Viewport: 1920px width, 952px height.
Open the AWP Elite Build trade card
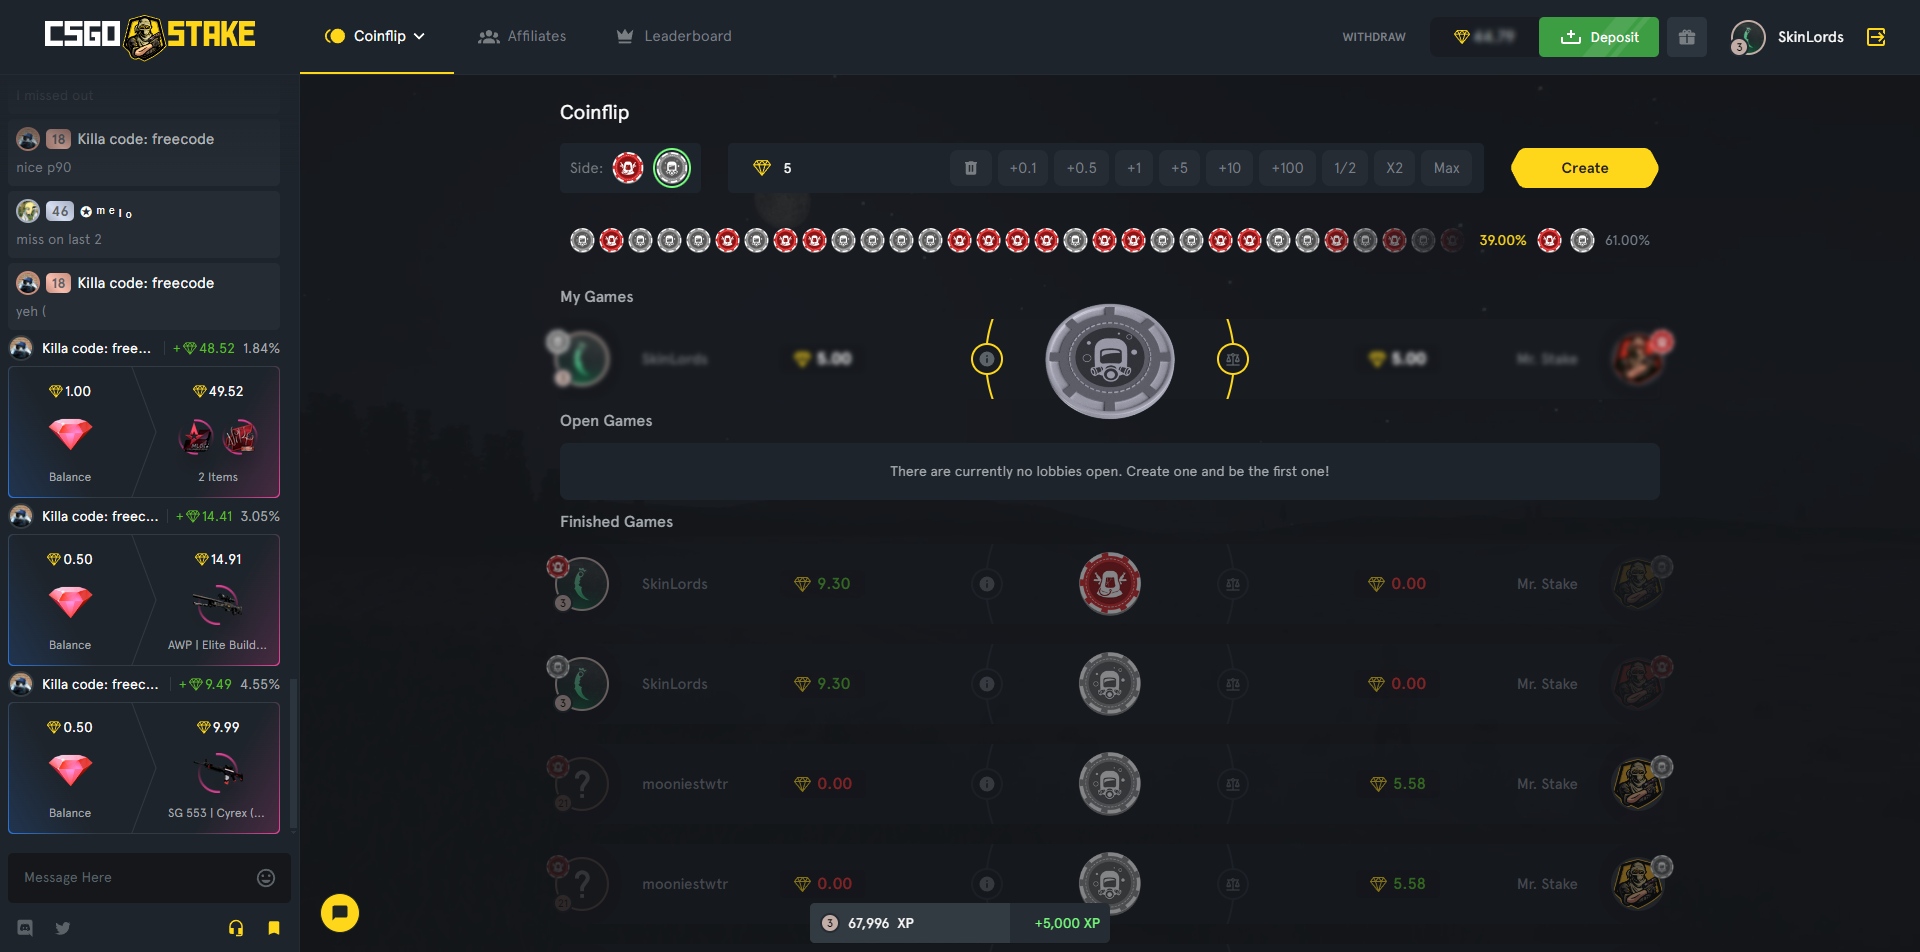144,600
